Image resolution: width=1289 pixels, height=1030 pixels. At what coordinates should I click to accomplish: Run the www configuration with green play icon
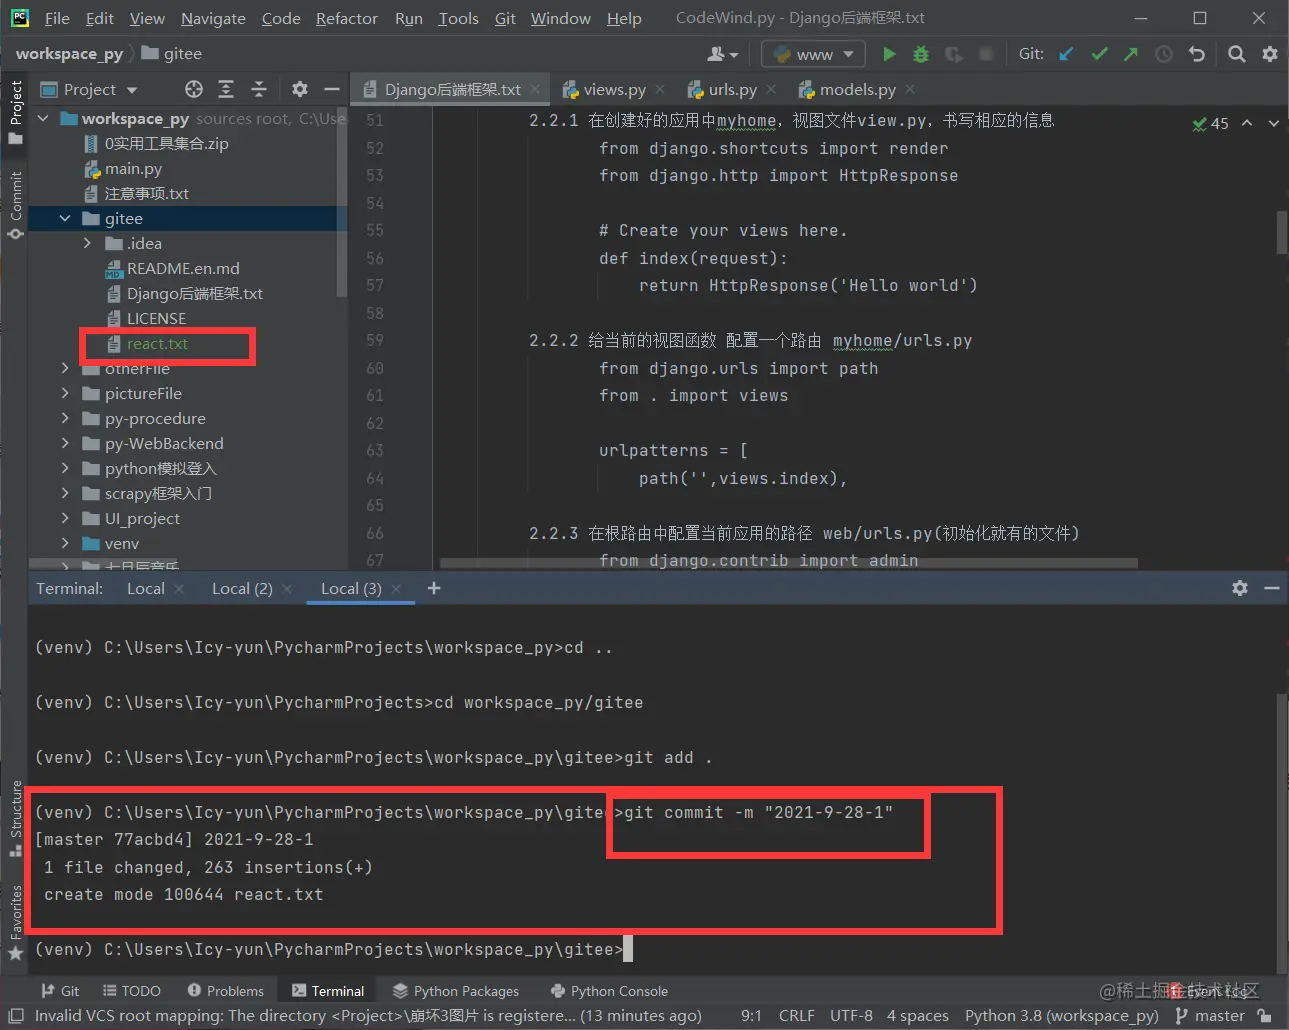point(889,54)
